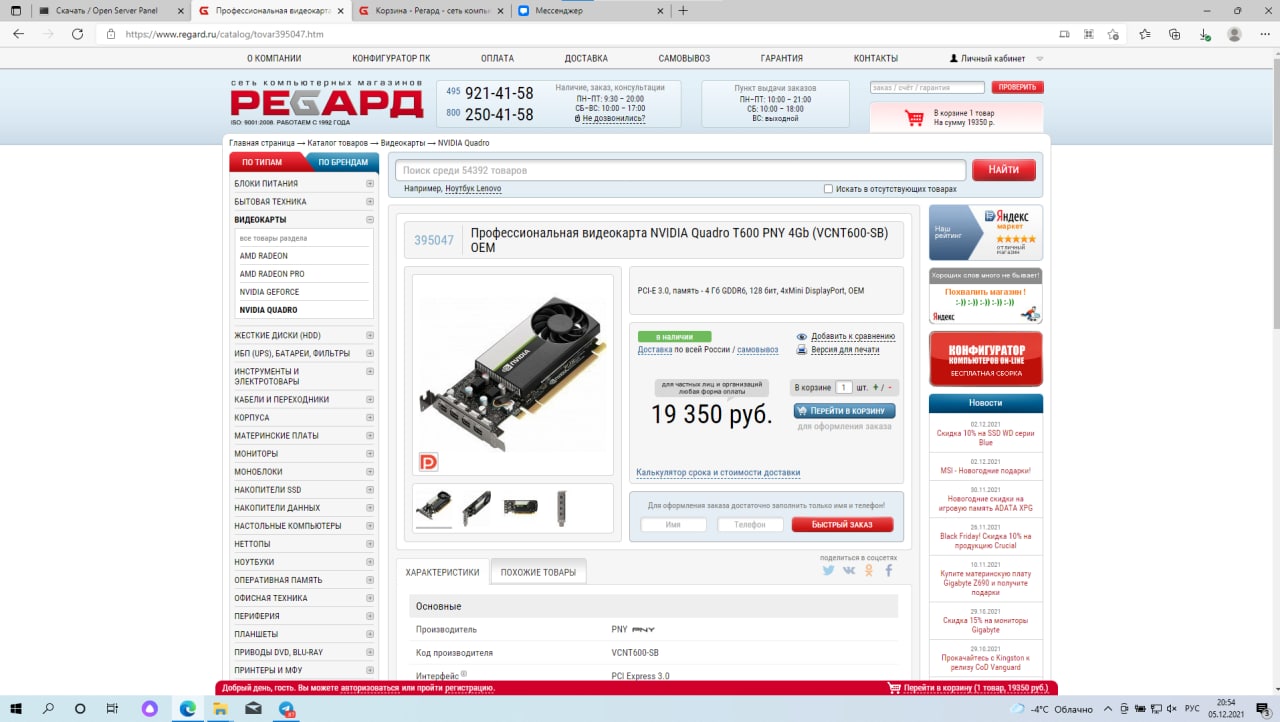Open 'Конфигуратор ПК' menu item
The width and height of the screenshot is (1280, 722).
(391, 58)
